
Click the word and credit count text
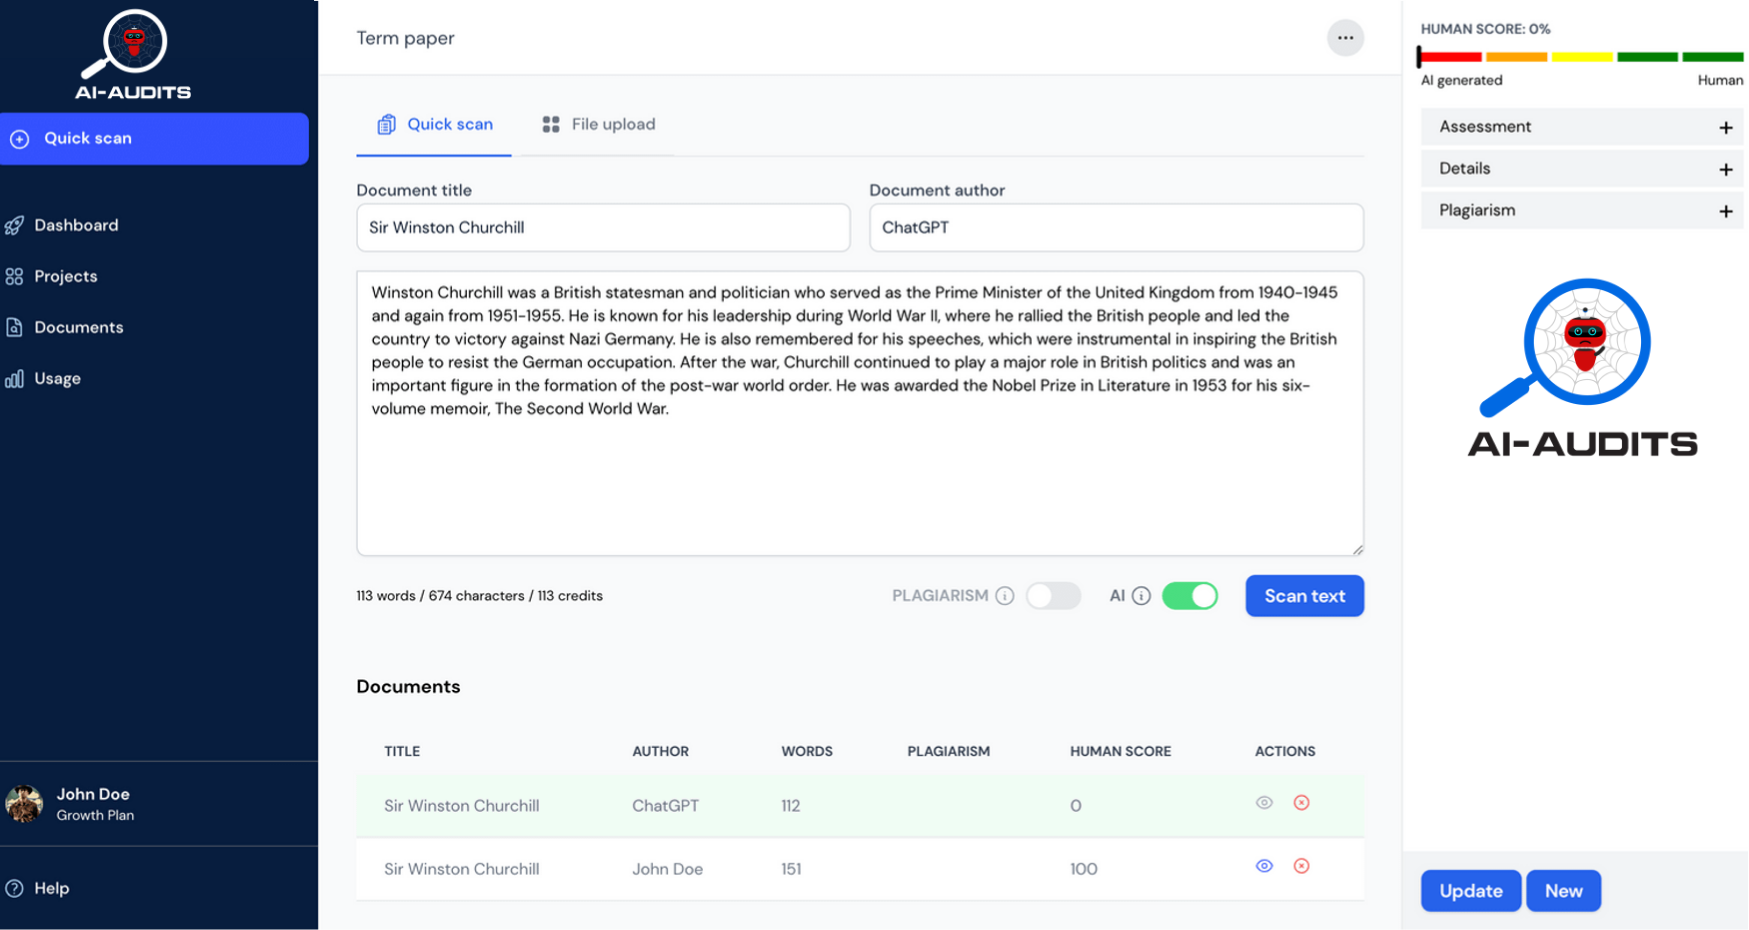(479, 596)
